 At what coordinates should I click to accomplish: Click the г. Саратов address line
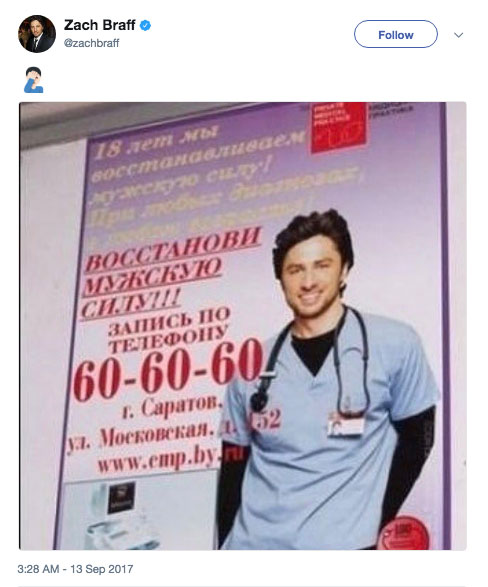pos(173,408)
